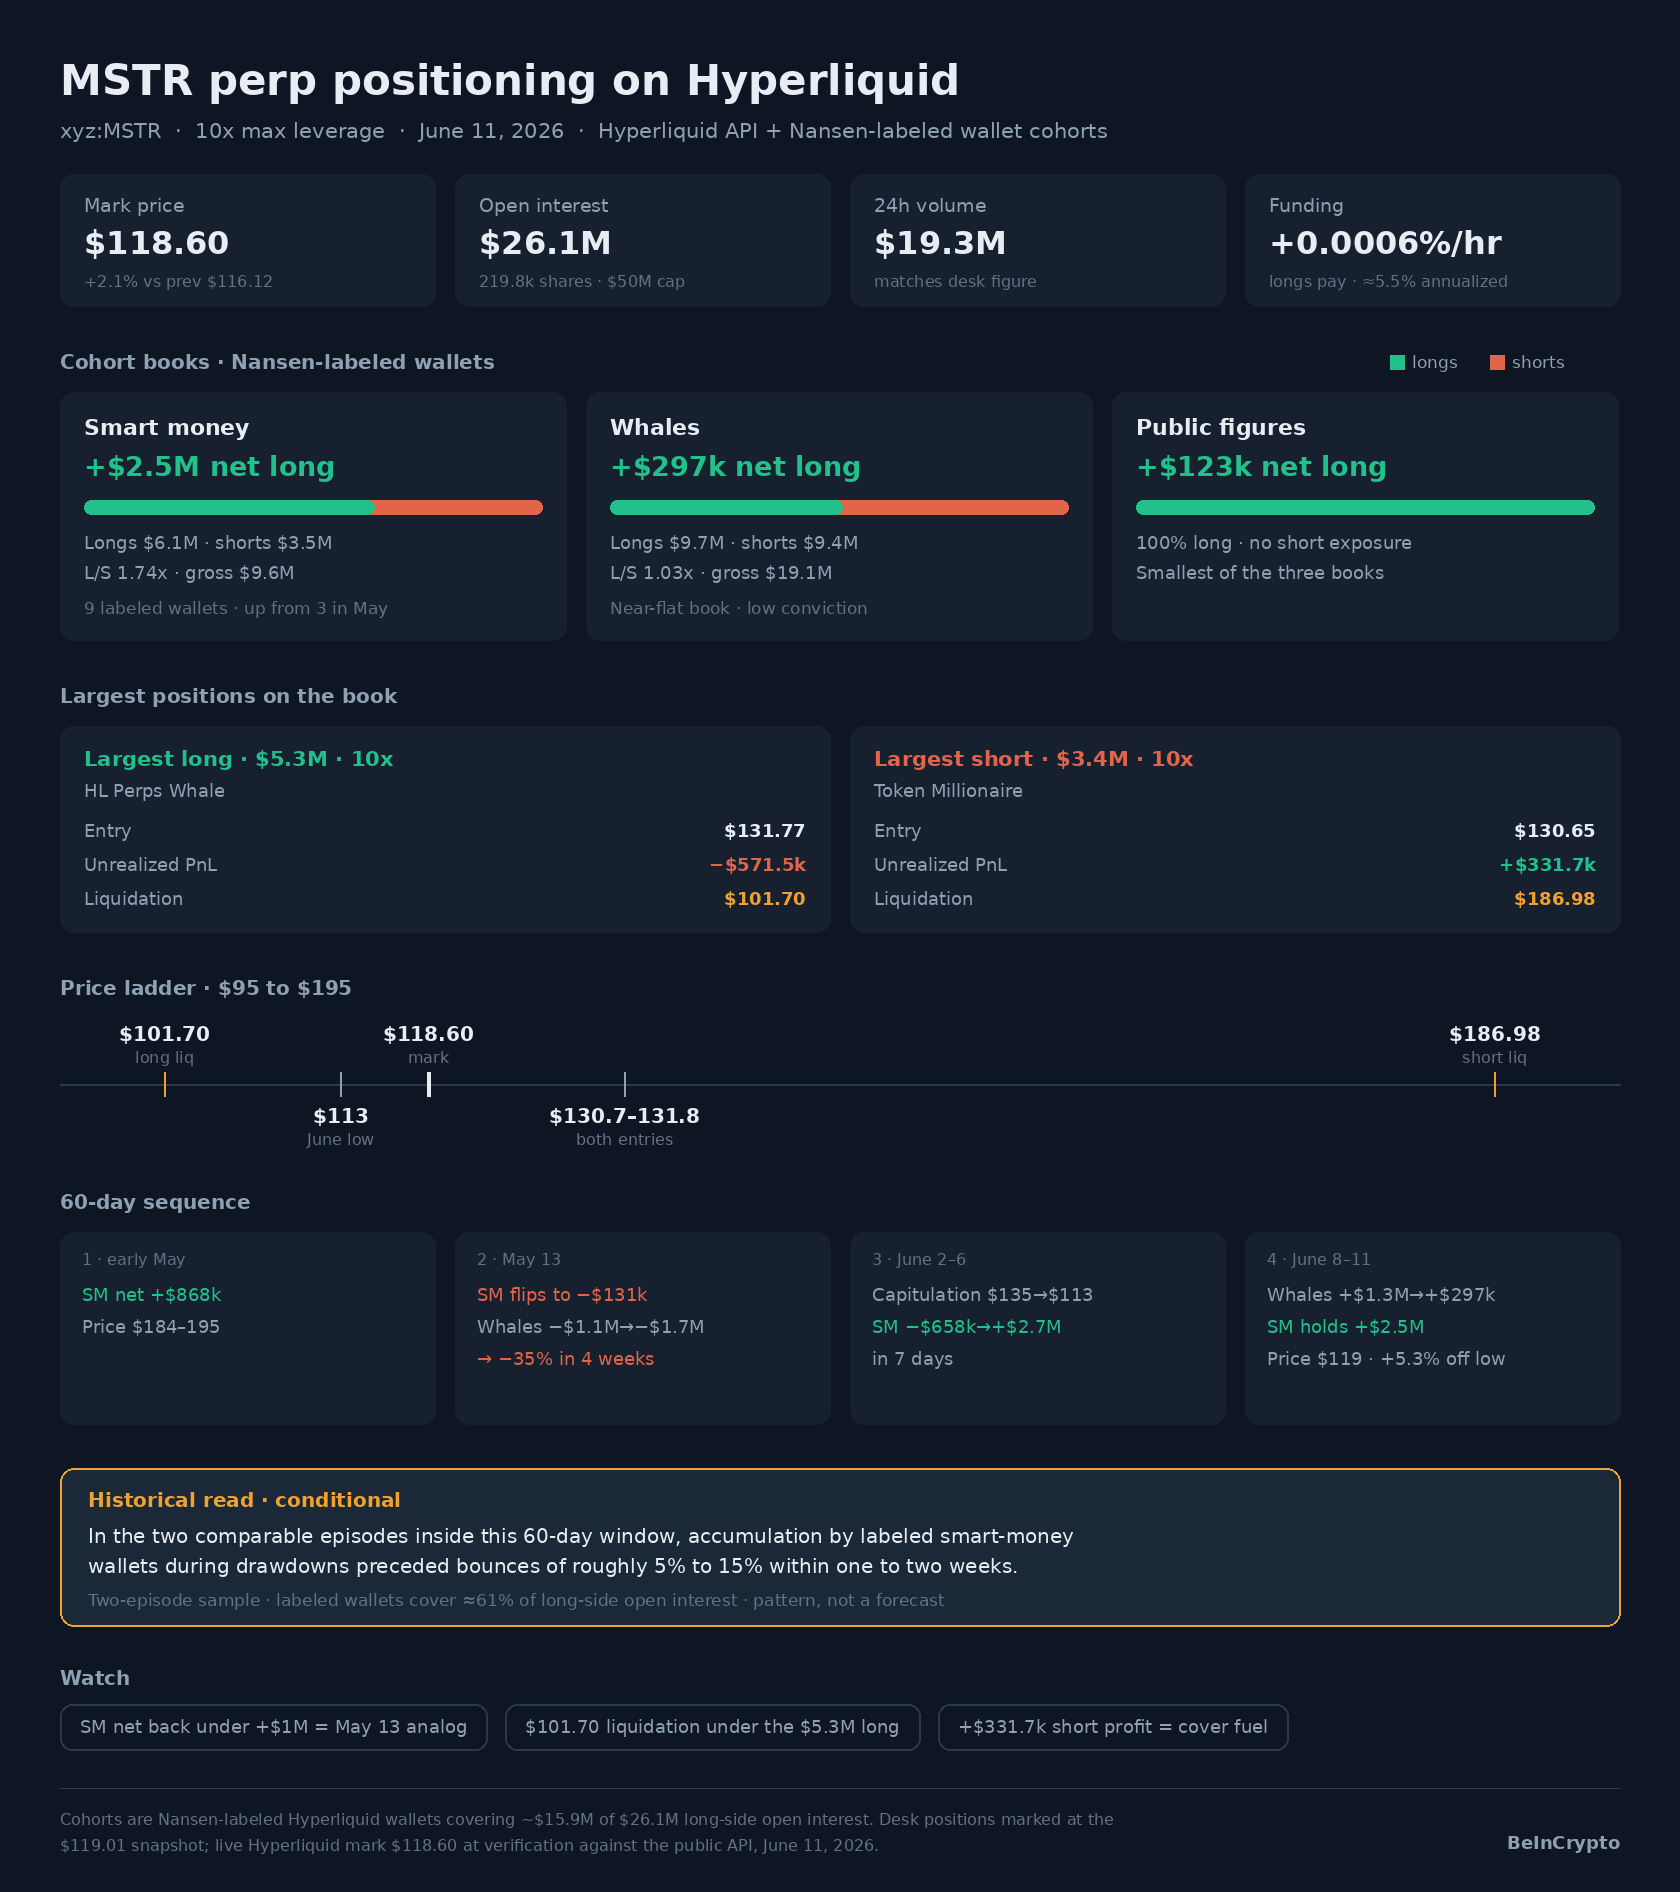Click the 'HL Perps Whale' wallet label
The height and width of the screenshot is (1892, 1680).
[154, 791]
